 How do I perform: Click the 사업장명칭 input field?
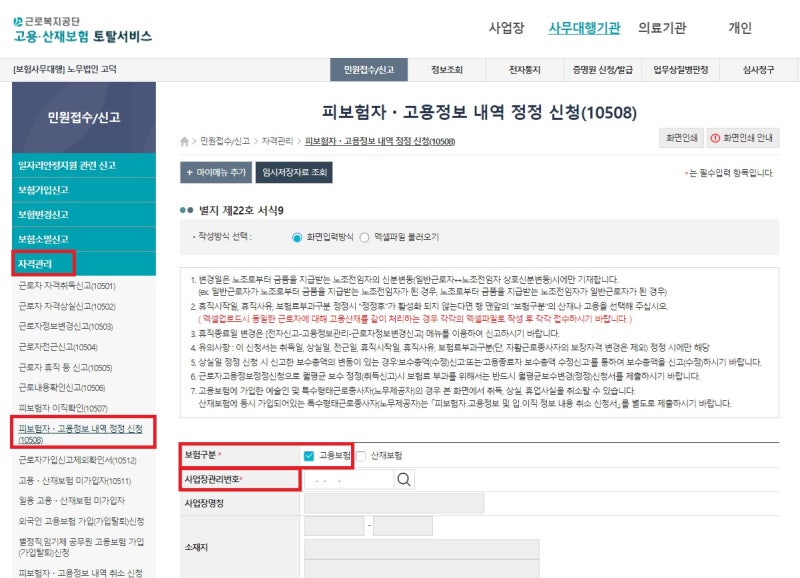[394, 504]
